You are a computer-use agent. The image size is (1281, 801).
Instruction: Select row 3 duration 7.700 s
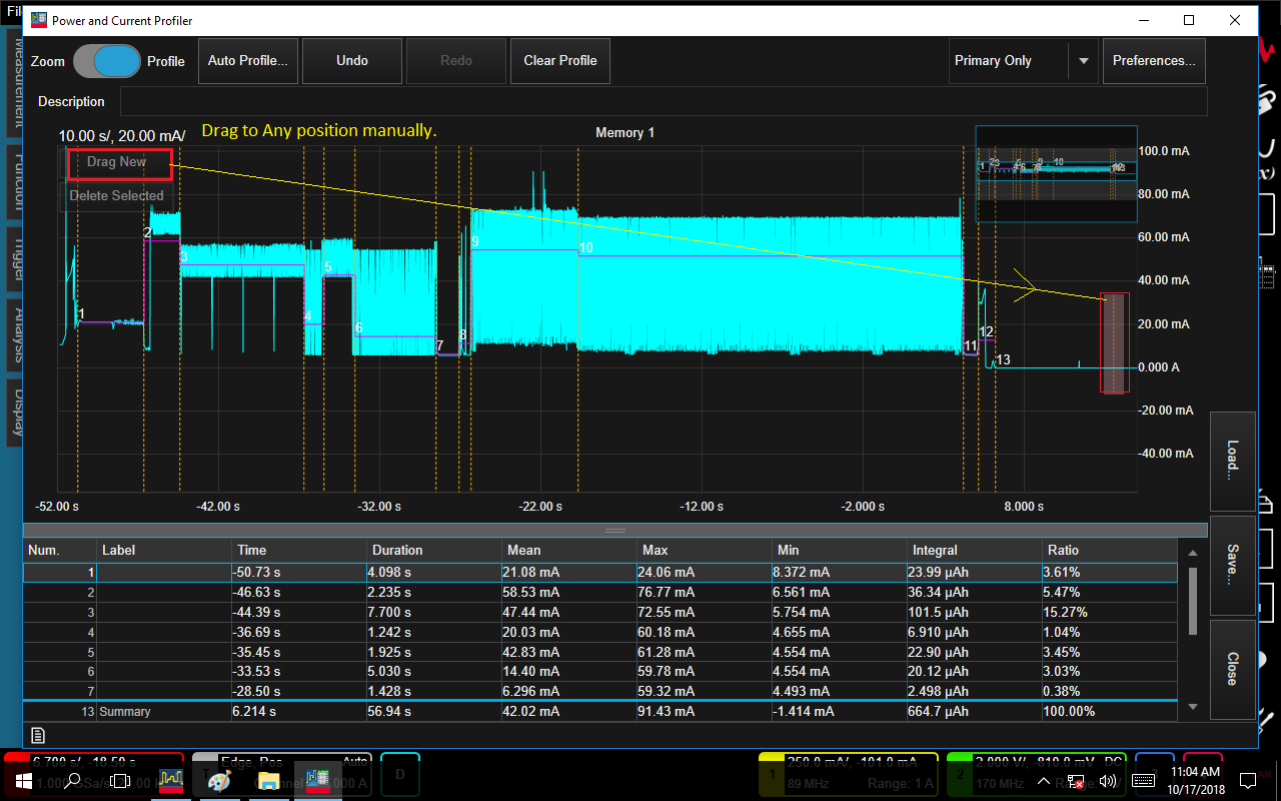click(434, 612)
